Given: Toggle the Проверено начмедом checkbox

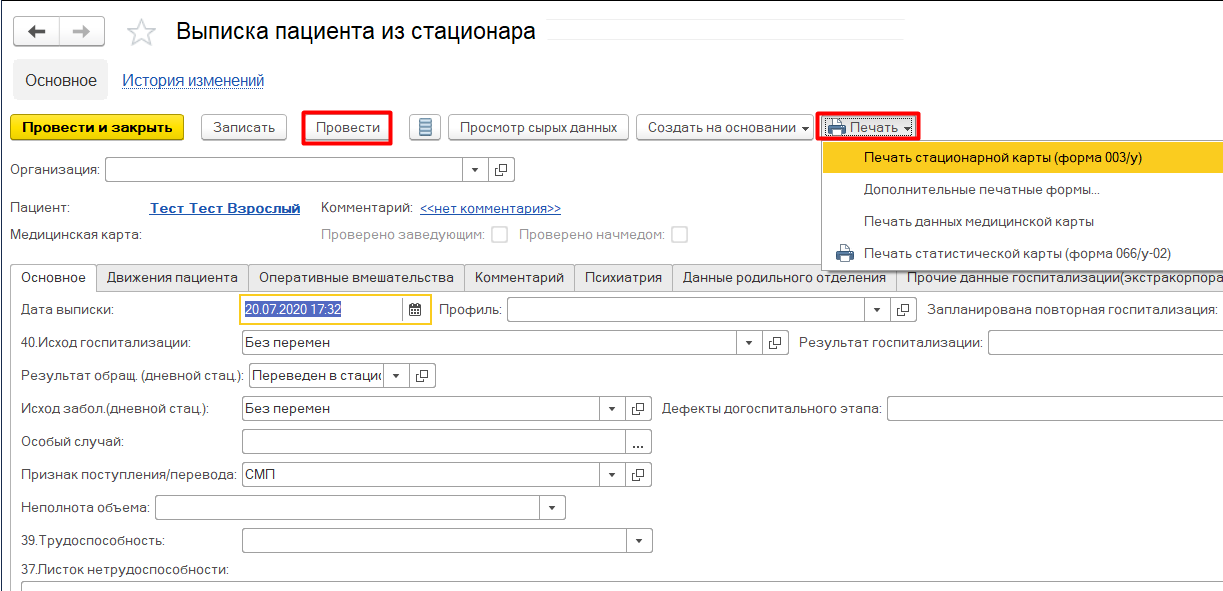Looking at the screenshot, I should [679, 235].
